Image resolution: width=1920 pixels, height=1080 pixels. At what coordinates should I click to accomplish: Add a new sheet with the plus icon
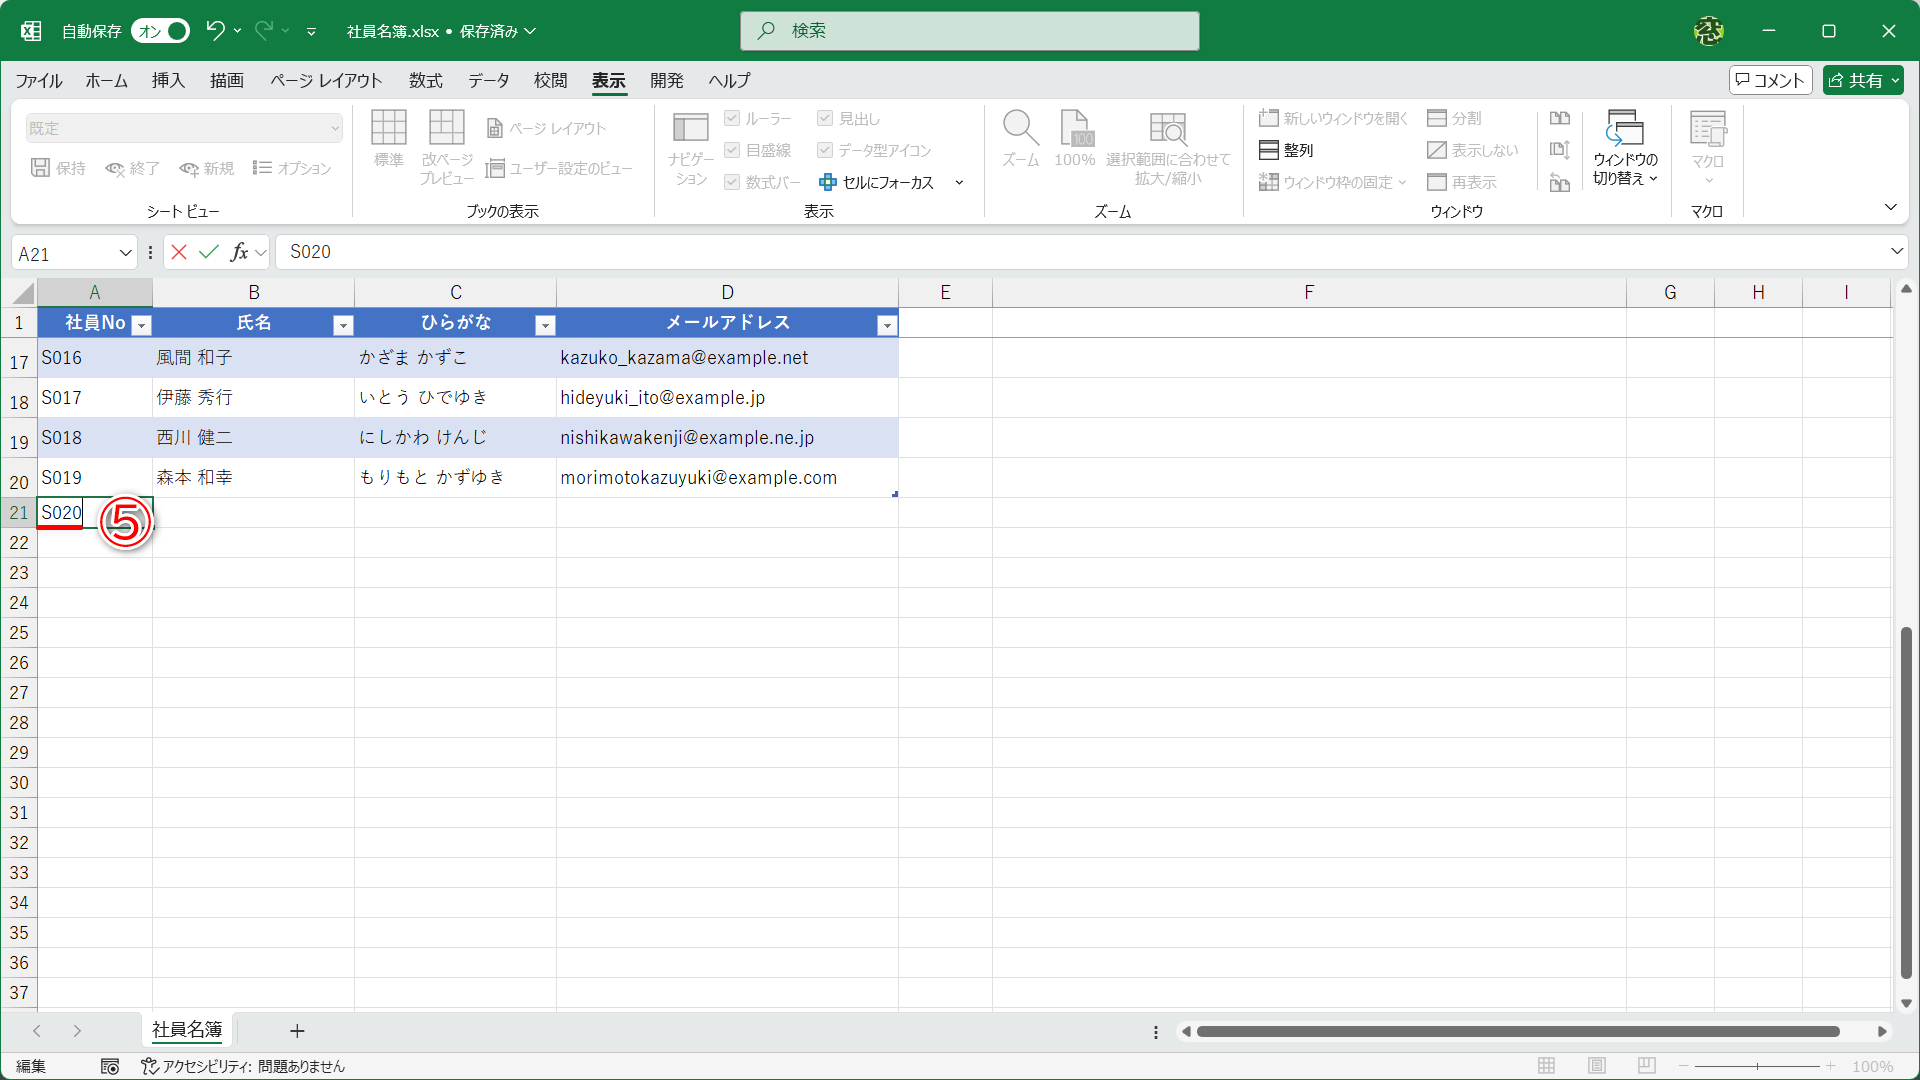click(297, 1031)
